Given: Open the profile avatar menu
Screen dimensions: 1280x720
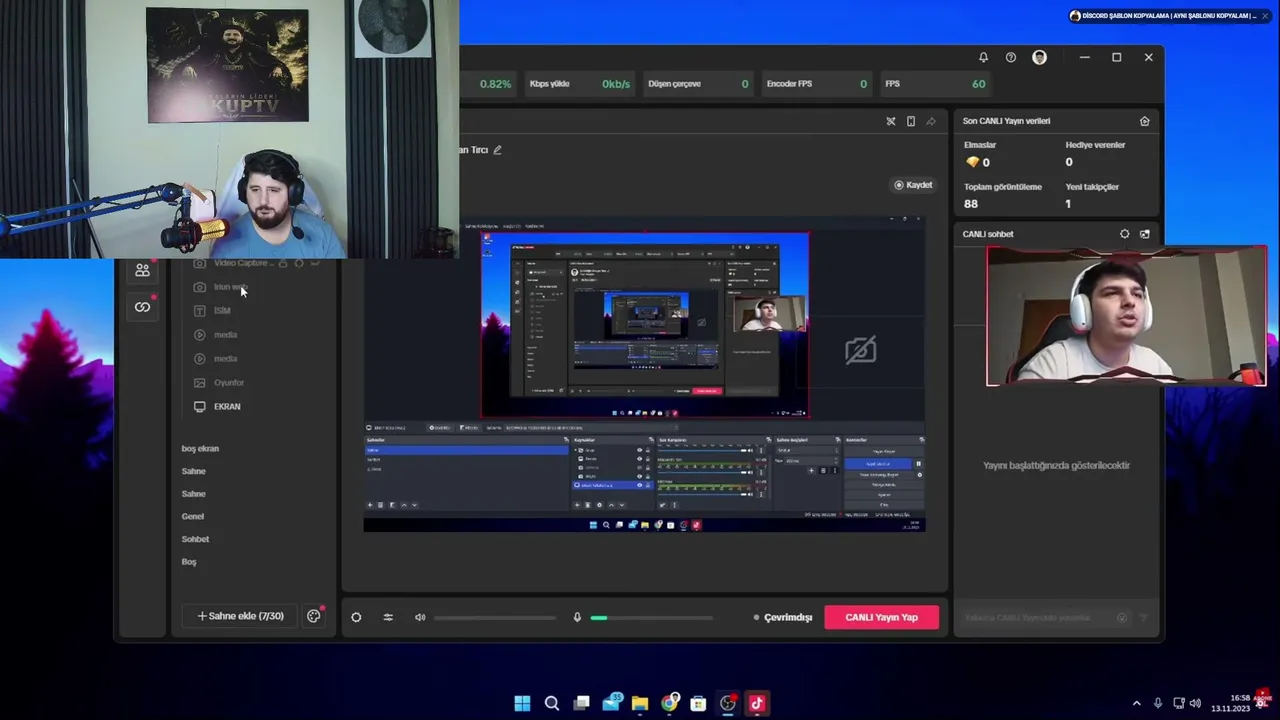Looking at the screenshot, I should [1040, 57].
